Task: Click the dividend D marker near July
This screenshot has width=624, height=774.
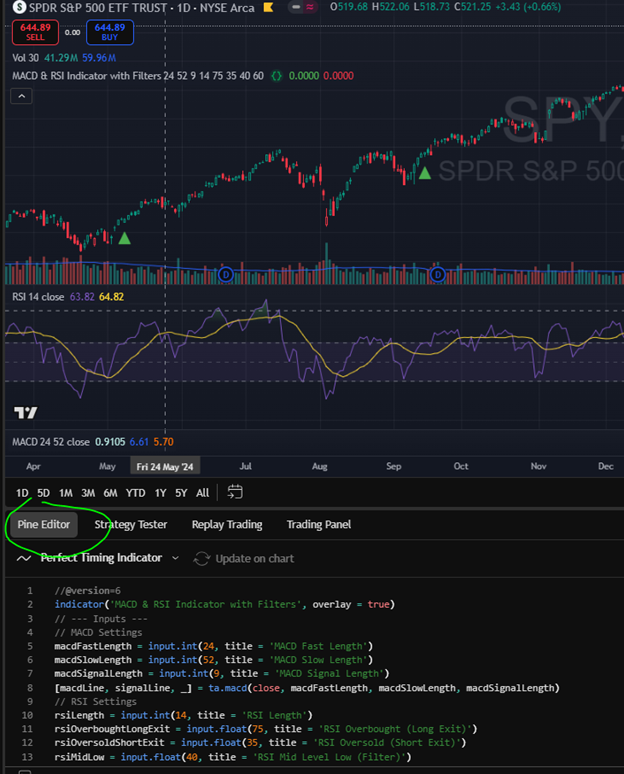Action: pyautogui.click(x=226, y=274)
